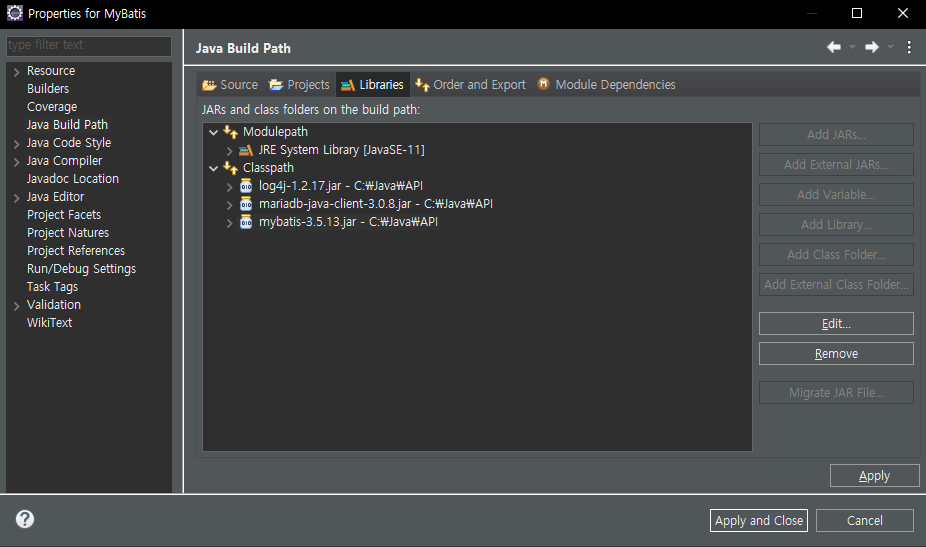Click the Cancel button
Image resolution: width=926 pixels, height=547 pixels.
(x=865, y=520)
